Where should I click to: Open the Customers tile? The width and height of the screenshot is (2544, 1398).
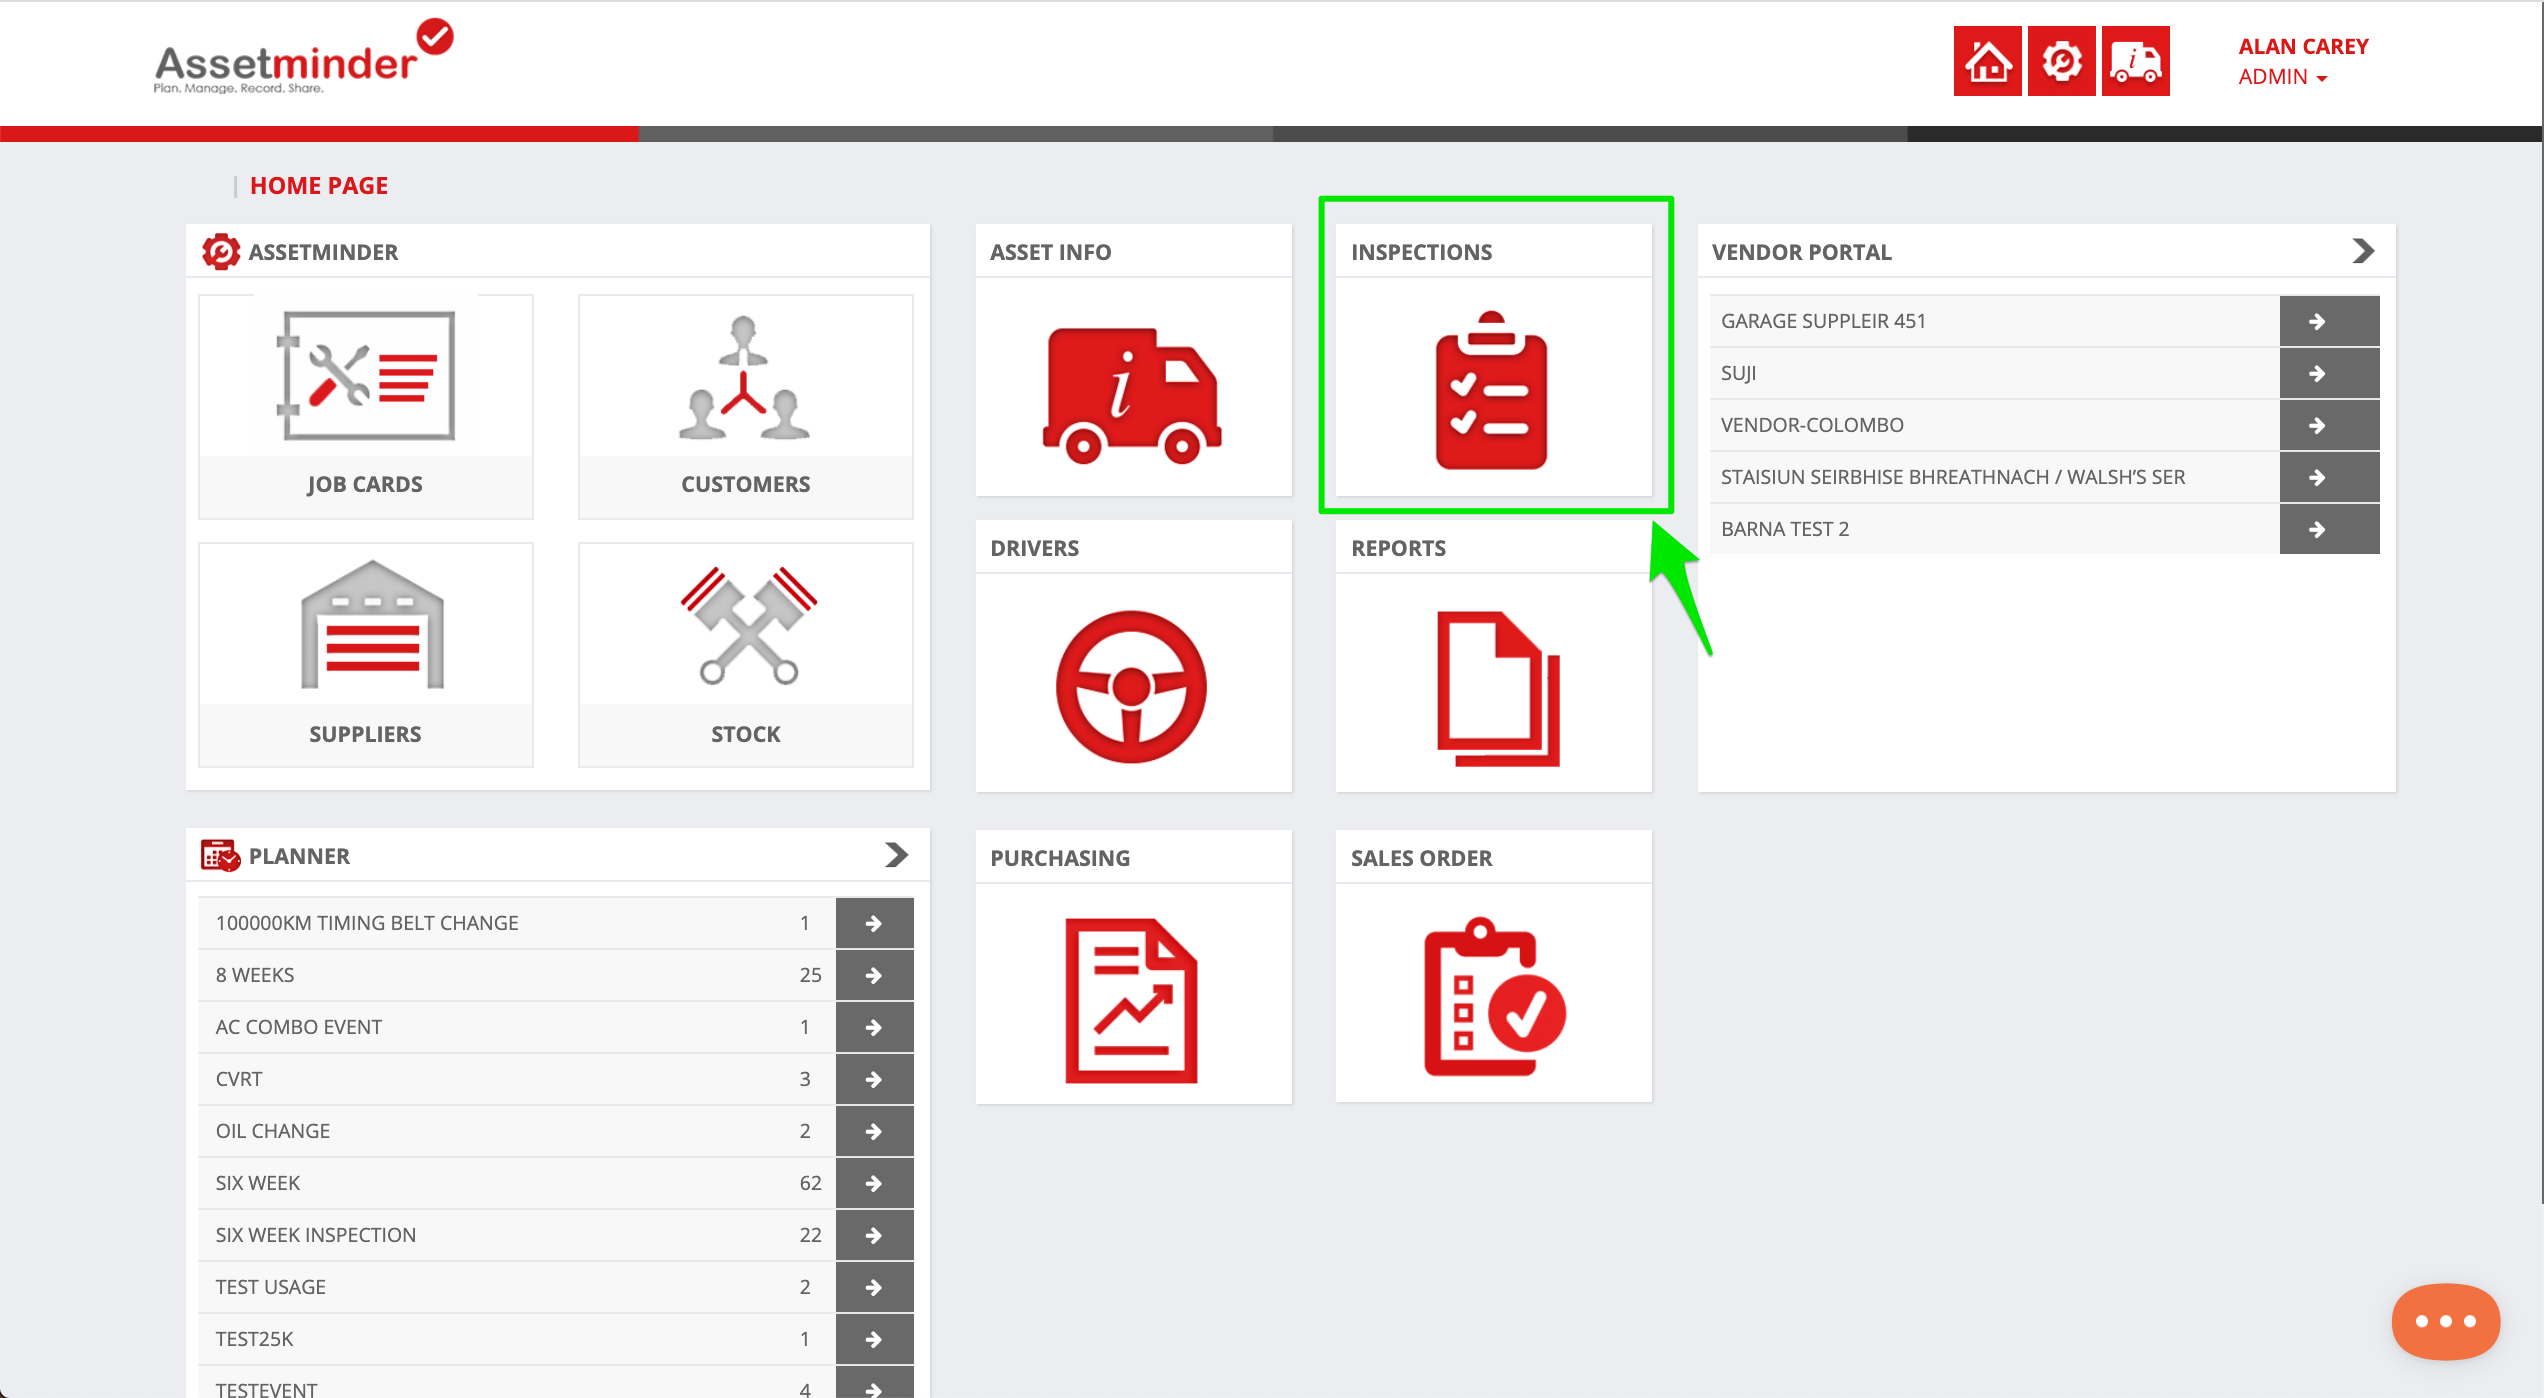746,406
